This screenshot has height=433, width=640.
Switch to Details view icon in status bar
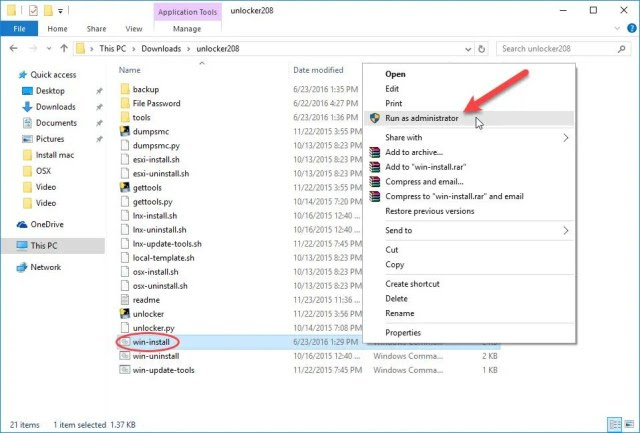click(x=615, y=424)
